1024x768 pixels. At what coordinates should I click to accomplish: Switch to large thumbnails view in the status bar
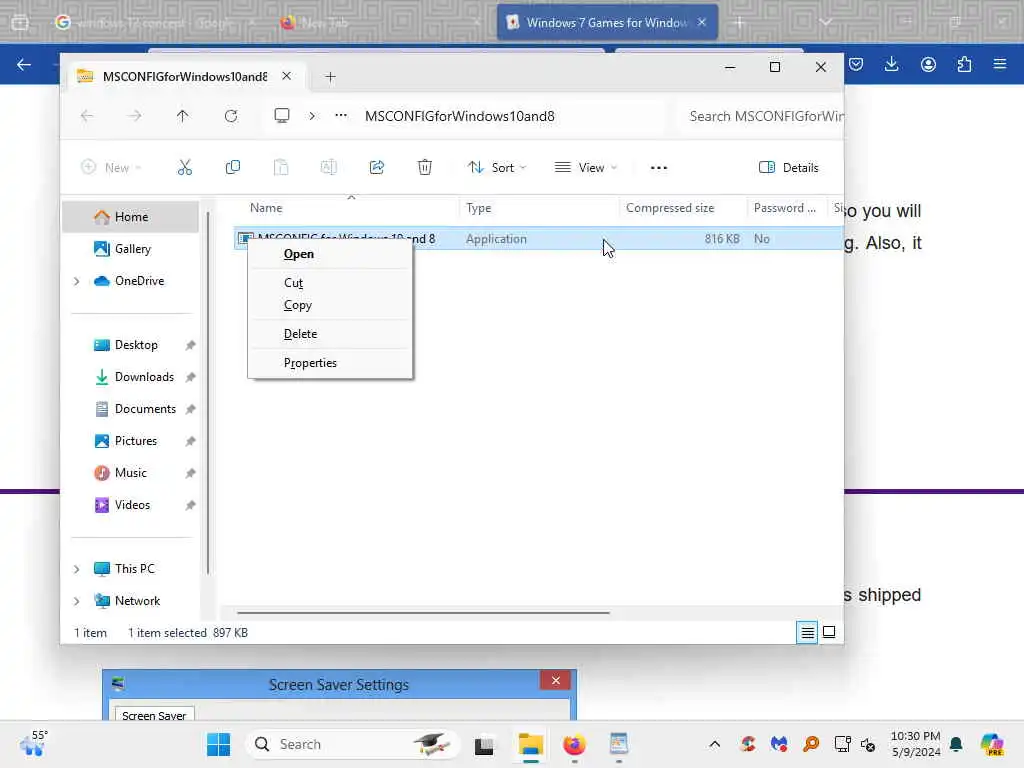coord(829,632)
